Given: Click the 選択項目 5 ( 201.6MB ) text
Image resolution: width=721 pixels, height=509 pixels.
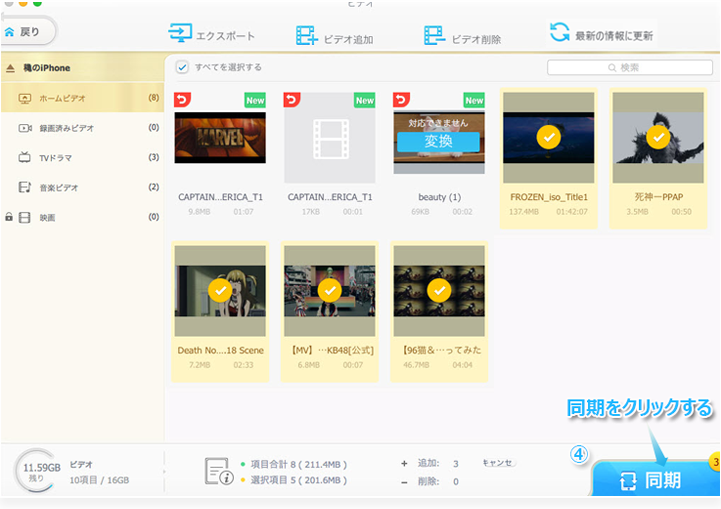Looking at the screenshot, I should pyautogui.click(x=298, y=480).
